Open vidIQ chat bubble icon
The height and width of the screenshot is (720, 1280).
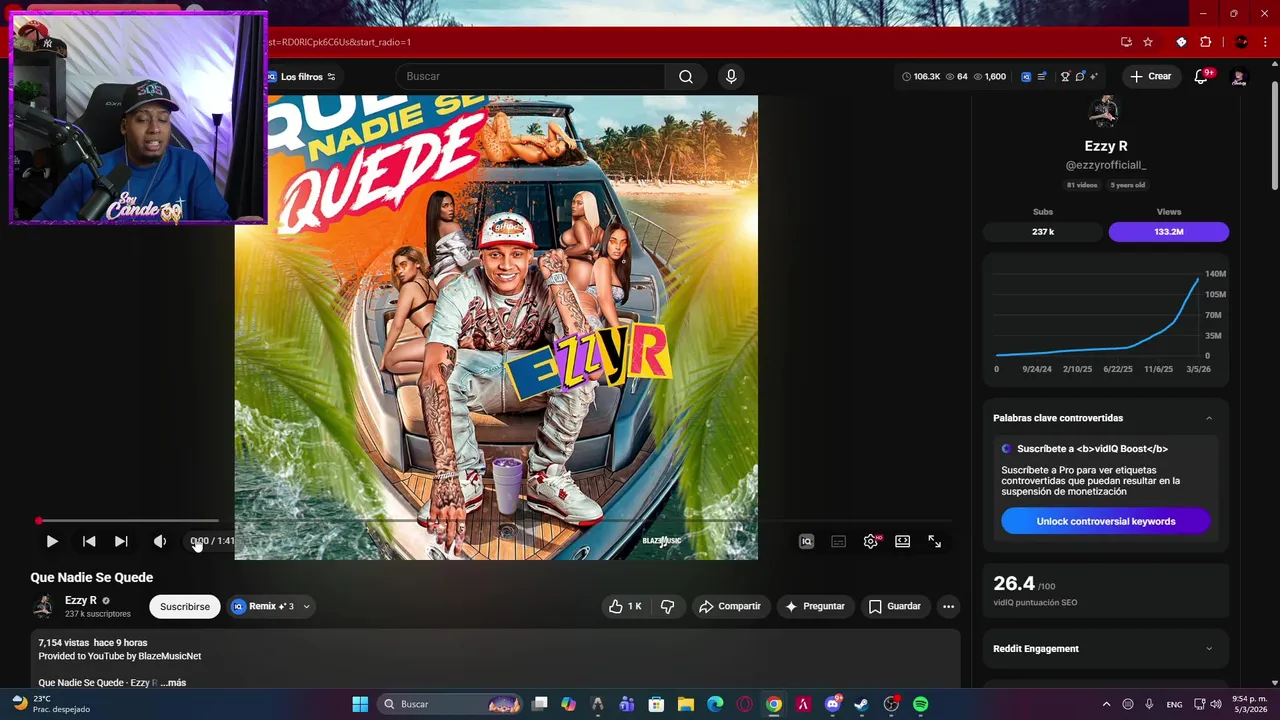1080,77
